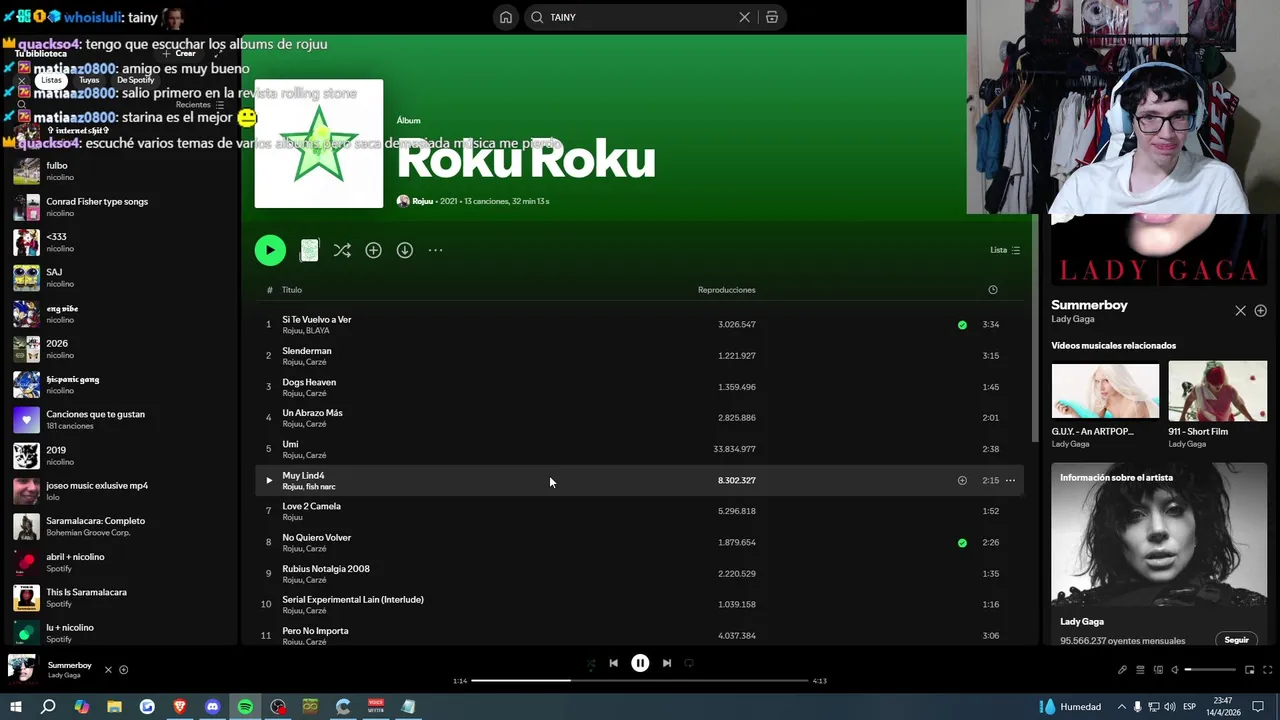
Task: Download the Roku Roku album
Action: coord(404,250)
